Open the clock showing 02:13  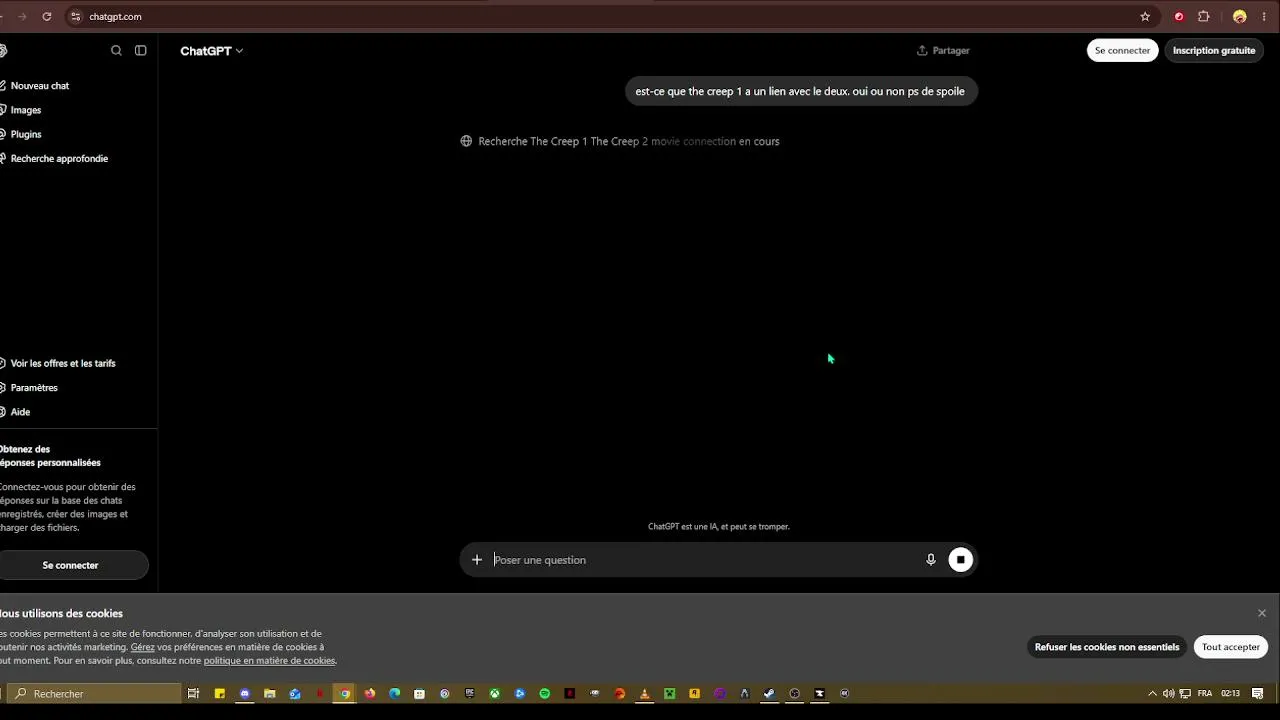(x=1230, y=693)
